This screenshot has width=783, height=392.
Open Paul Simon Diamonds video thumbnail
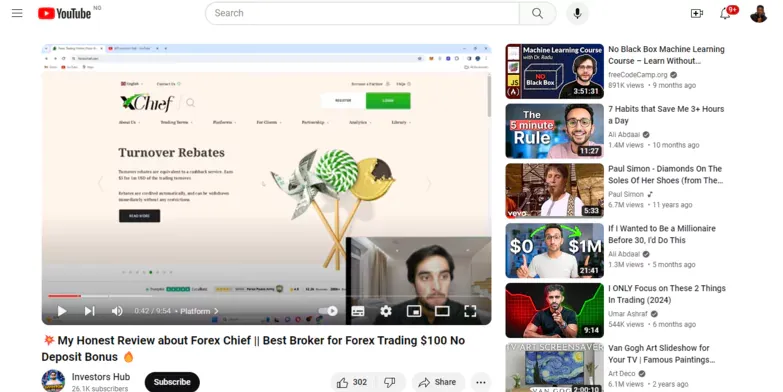(554, 191)
